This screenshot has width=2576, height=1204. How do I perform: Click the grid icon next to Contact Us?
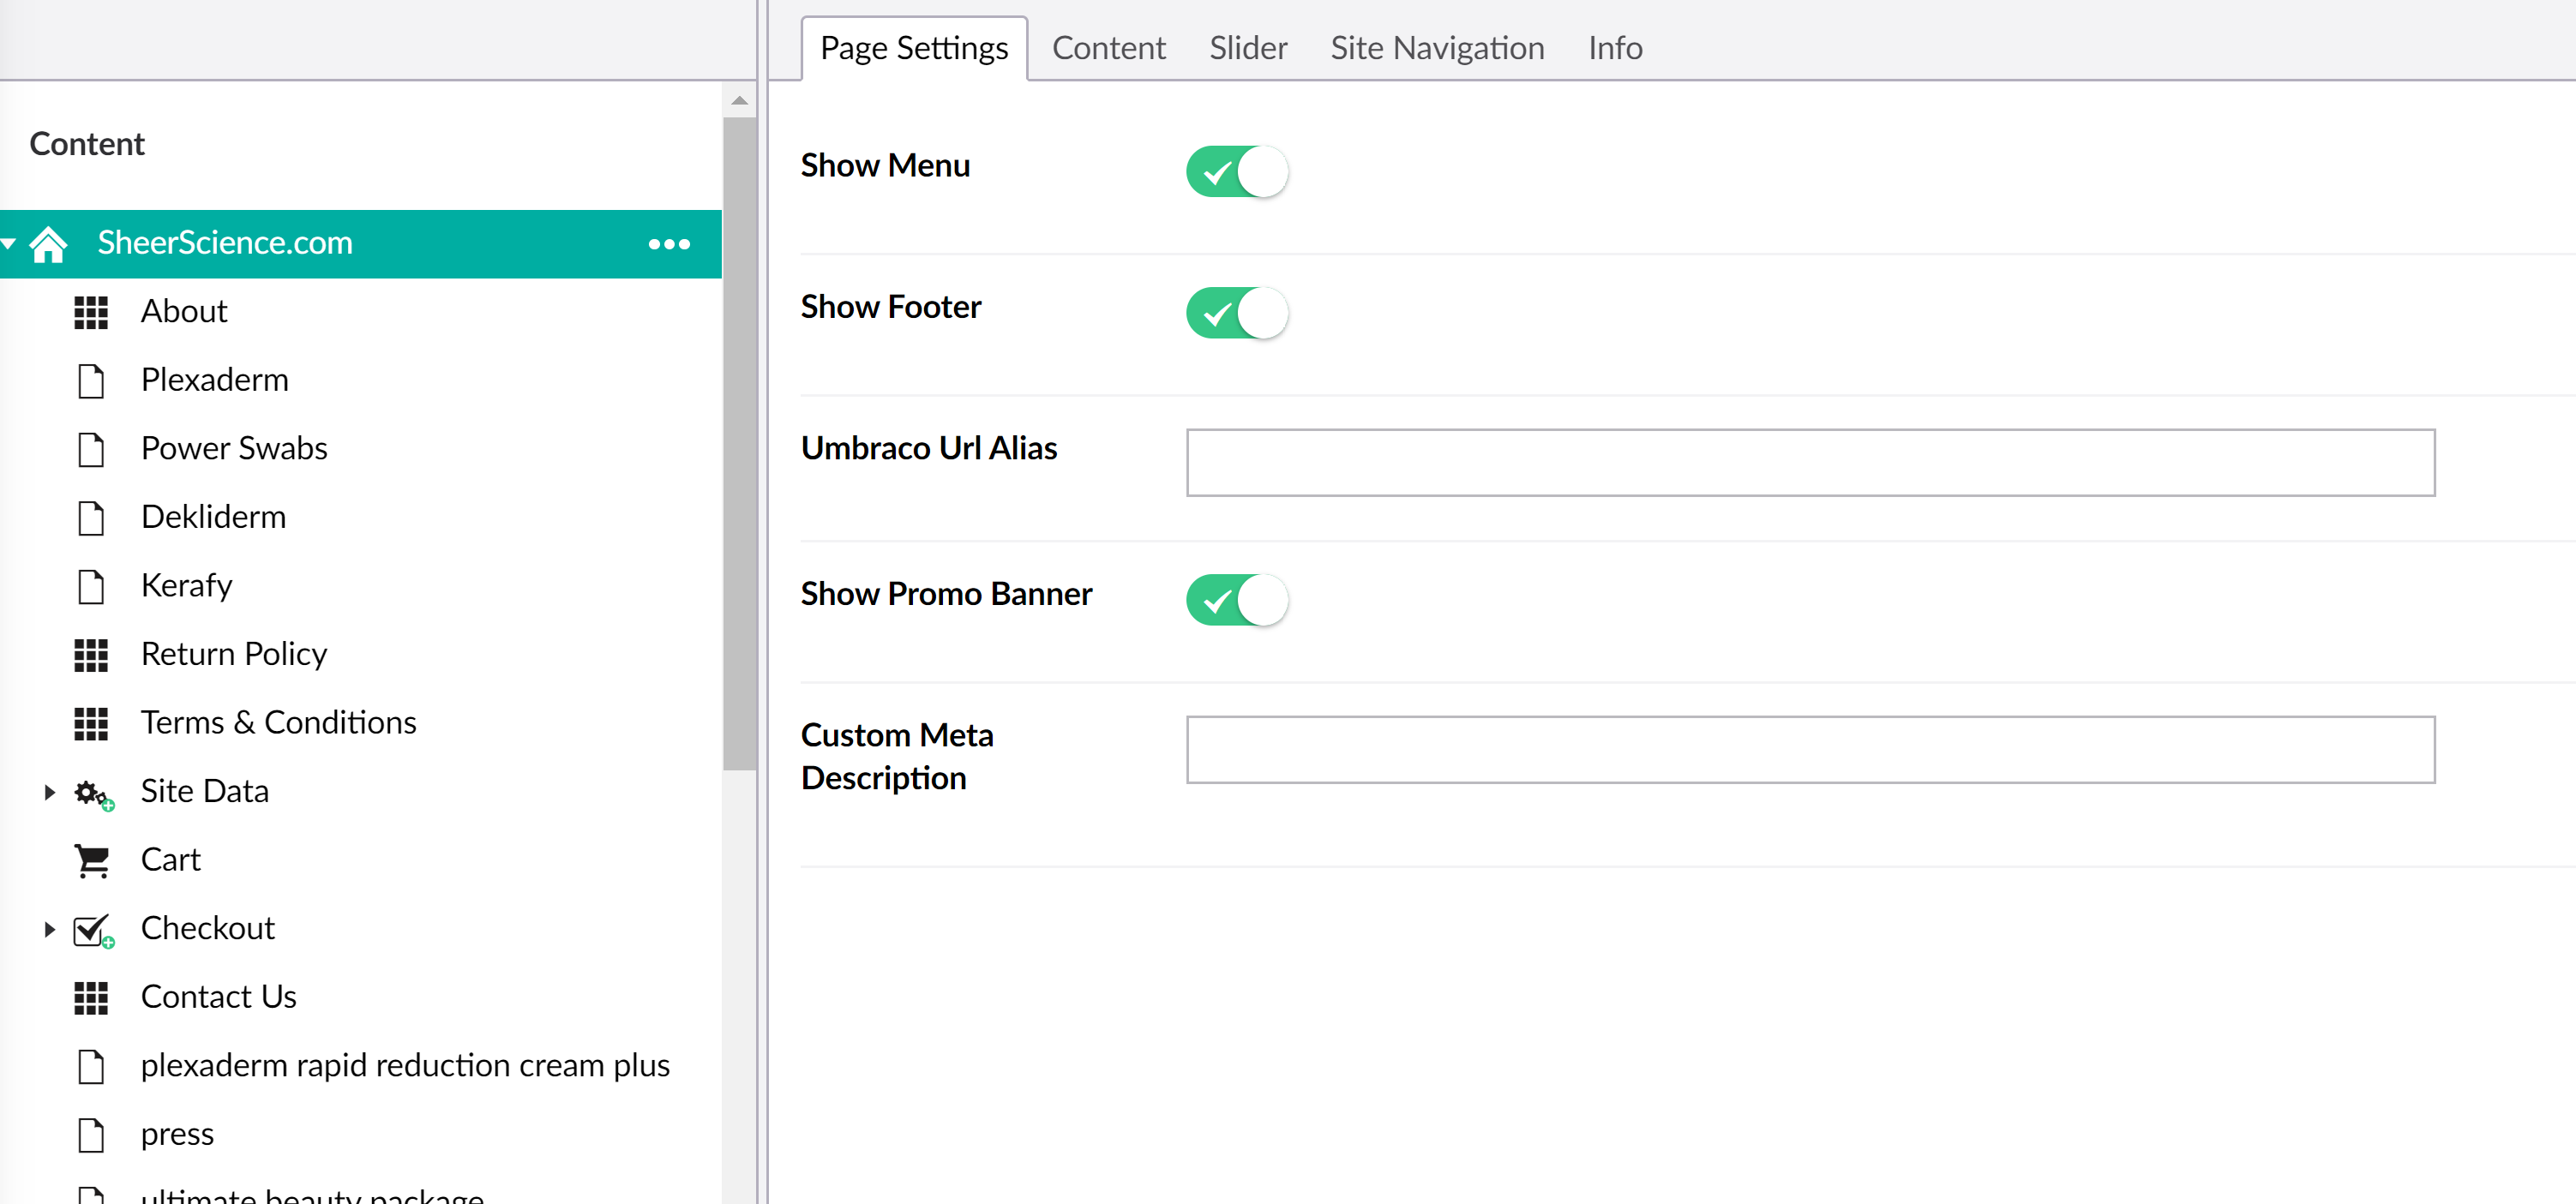[91, 997]
